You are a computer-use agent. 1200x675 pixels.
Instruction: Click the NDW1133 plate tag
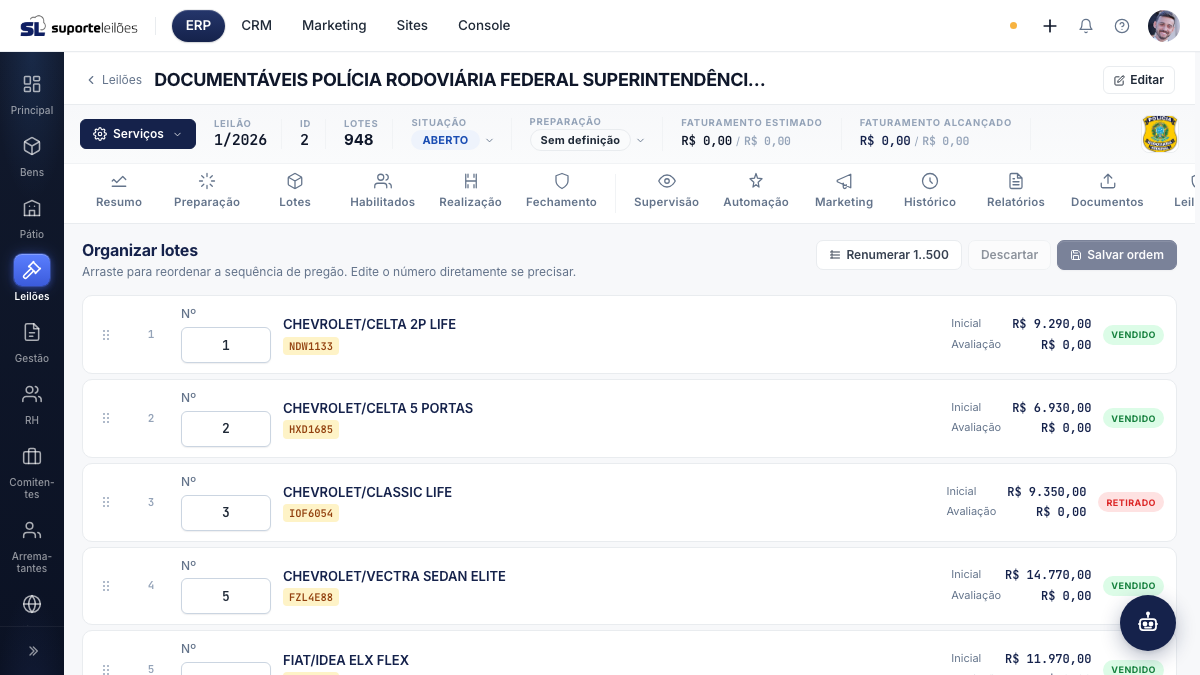pyautogui.click(x=311, y=346)
